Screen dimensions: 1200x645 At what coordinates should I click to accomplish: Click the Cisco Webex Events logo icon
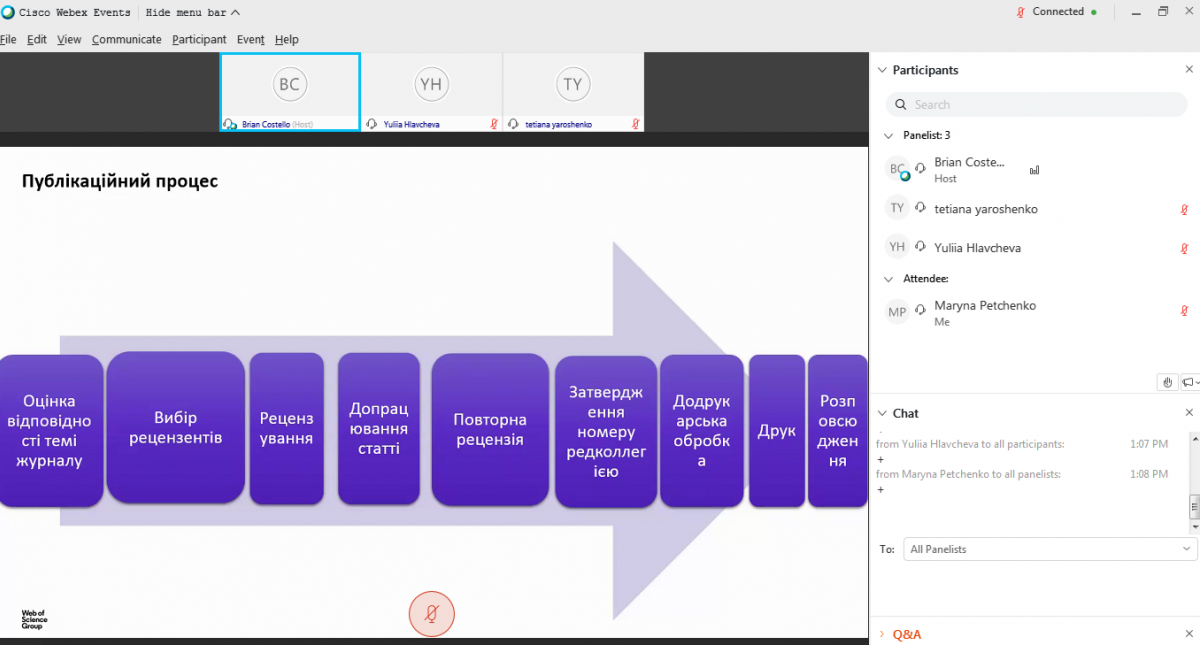tap(8, 13)
